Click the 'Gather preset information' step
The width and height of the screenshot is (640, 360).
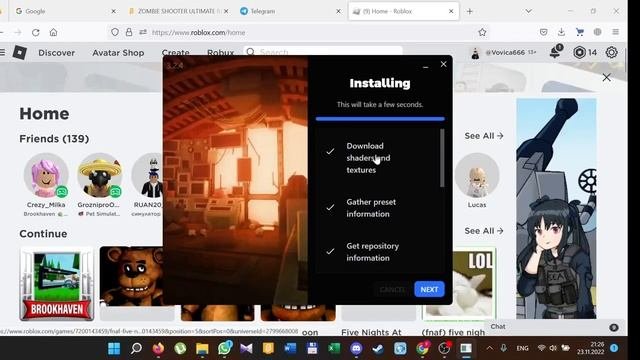(371, 208)
